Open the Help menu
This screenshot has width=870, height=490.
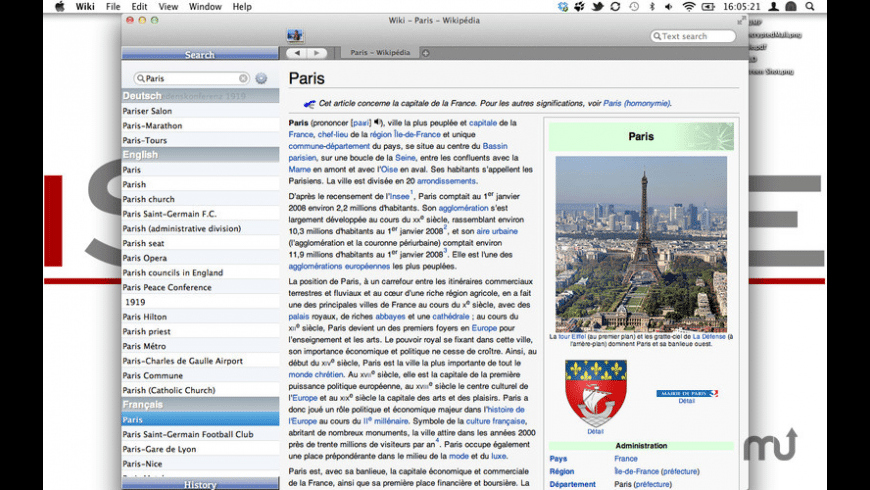point(242,7)
